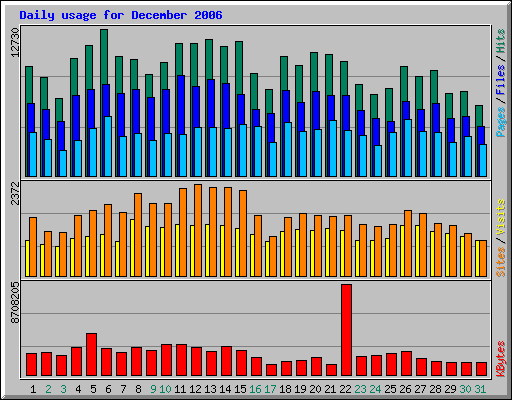Click the day 22 axis label
Screen dimensions: 512x400
[x=345, y=389]
